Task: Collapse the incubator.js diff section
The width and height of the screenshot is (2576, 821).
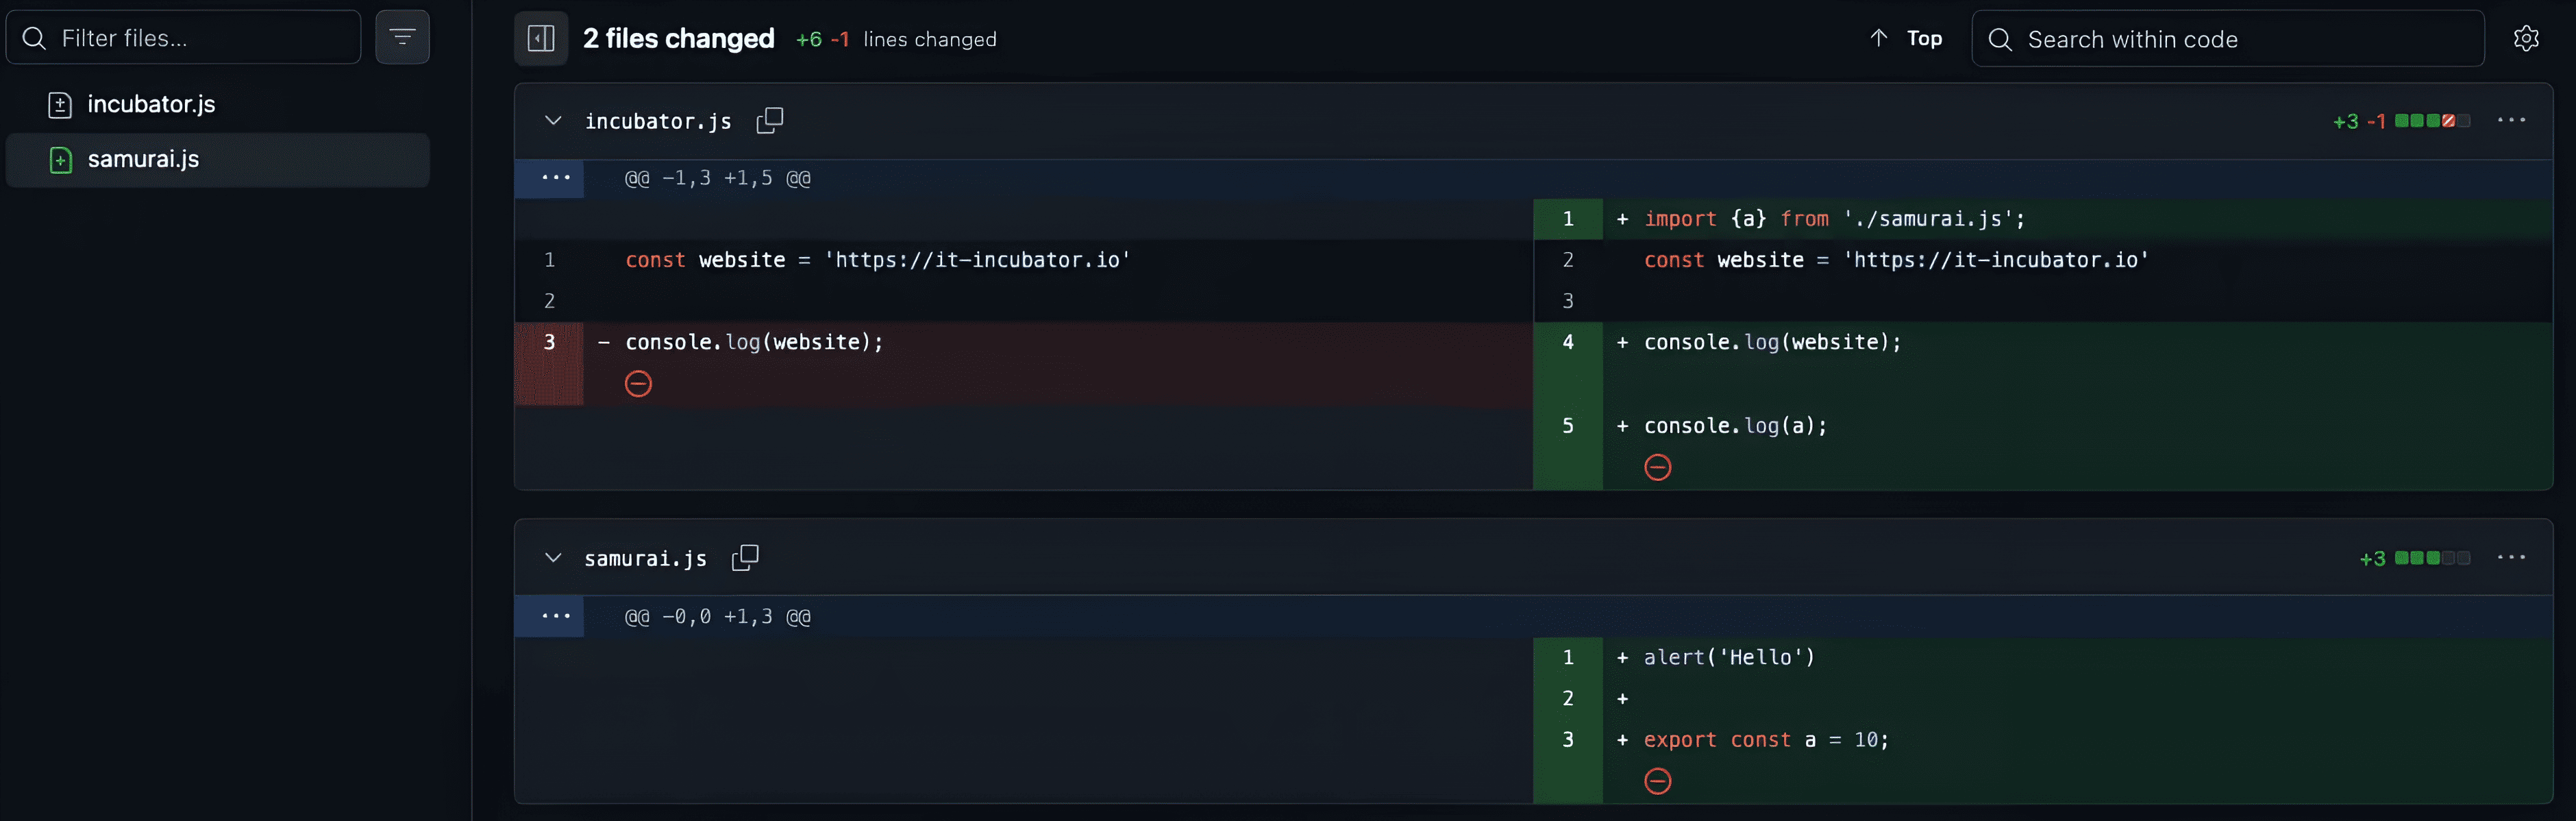Action: coord(553,121)
